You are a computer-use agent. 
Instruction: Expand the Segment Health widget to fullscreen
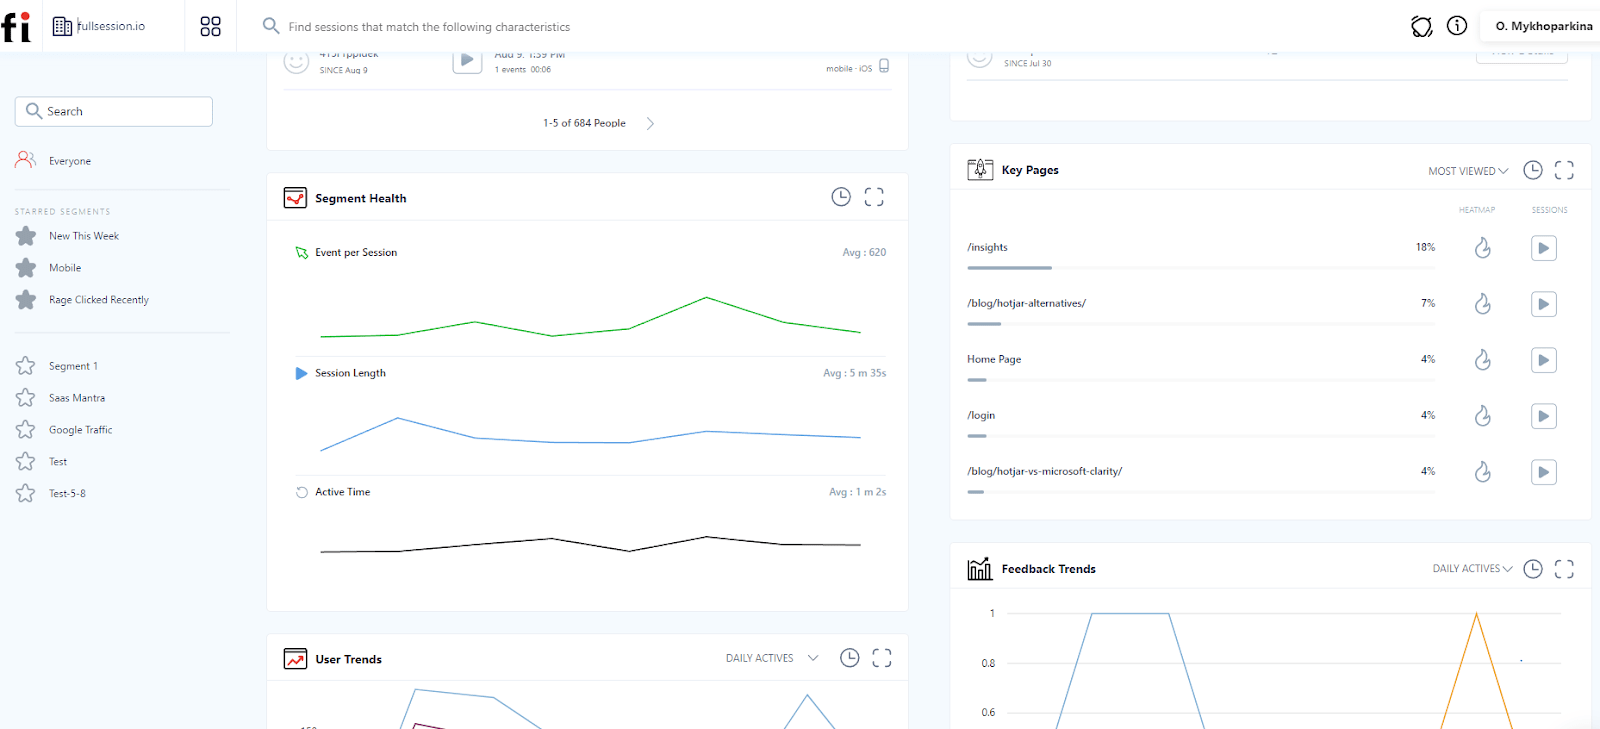(x=874, y=197)
